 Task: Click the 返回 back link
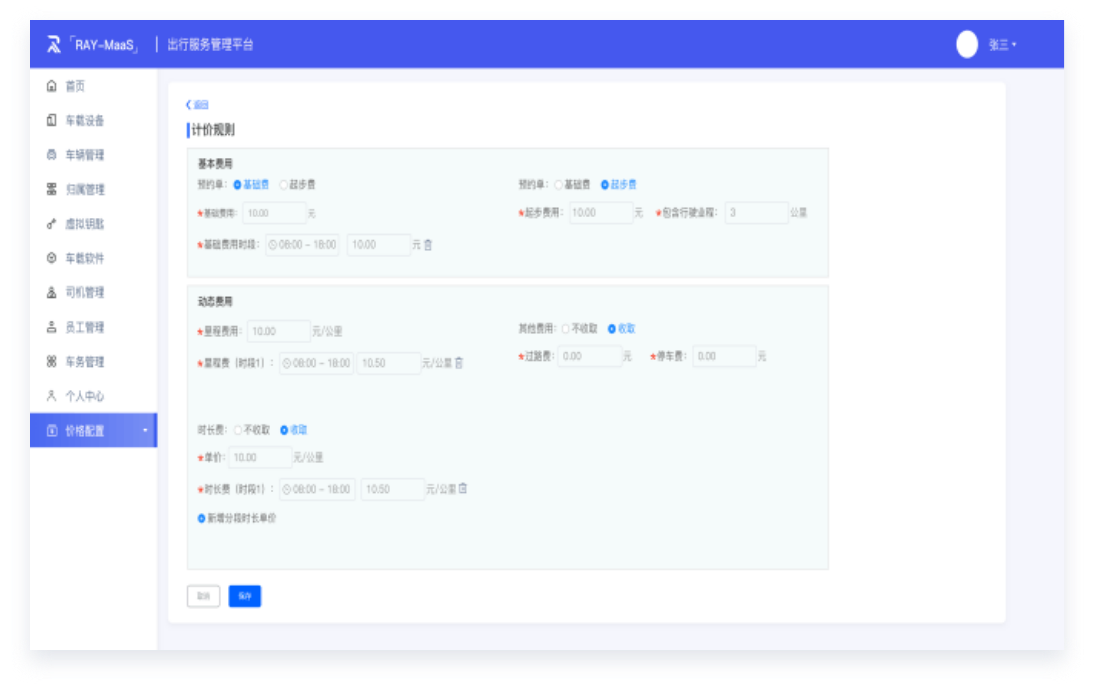point(197,105)
